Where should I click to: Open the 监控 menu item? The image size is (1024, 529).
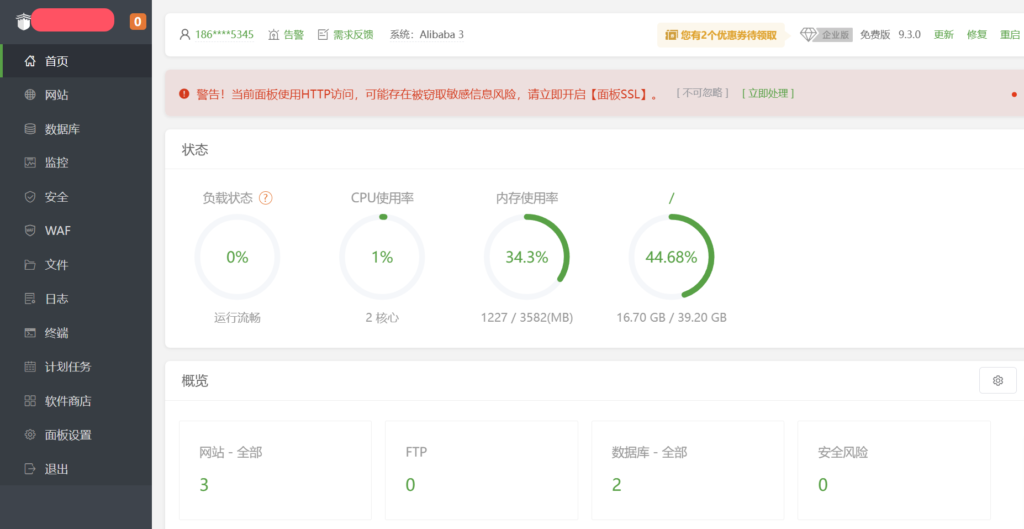[x=56, y=163]
